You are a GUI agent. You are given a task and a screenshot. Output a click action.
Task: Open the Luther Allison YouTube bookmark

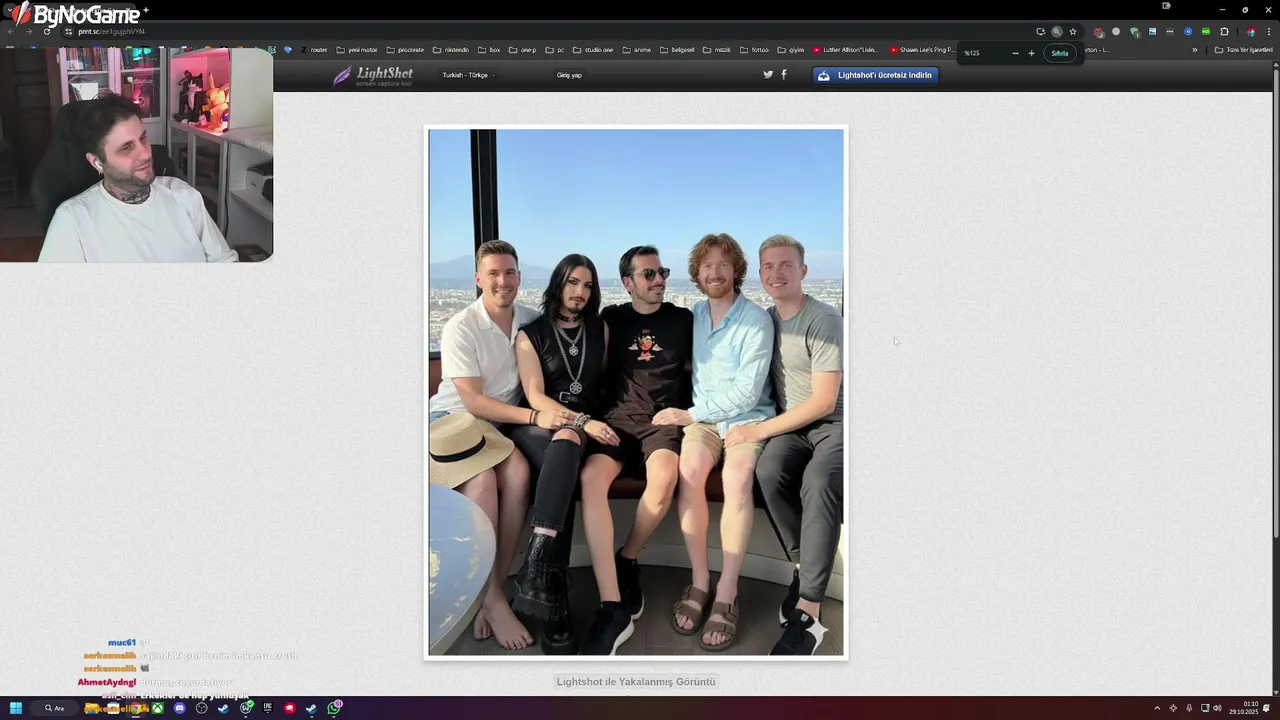(845, 50)
